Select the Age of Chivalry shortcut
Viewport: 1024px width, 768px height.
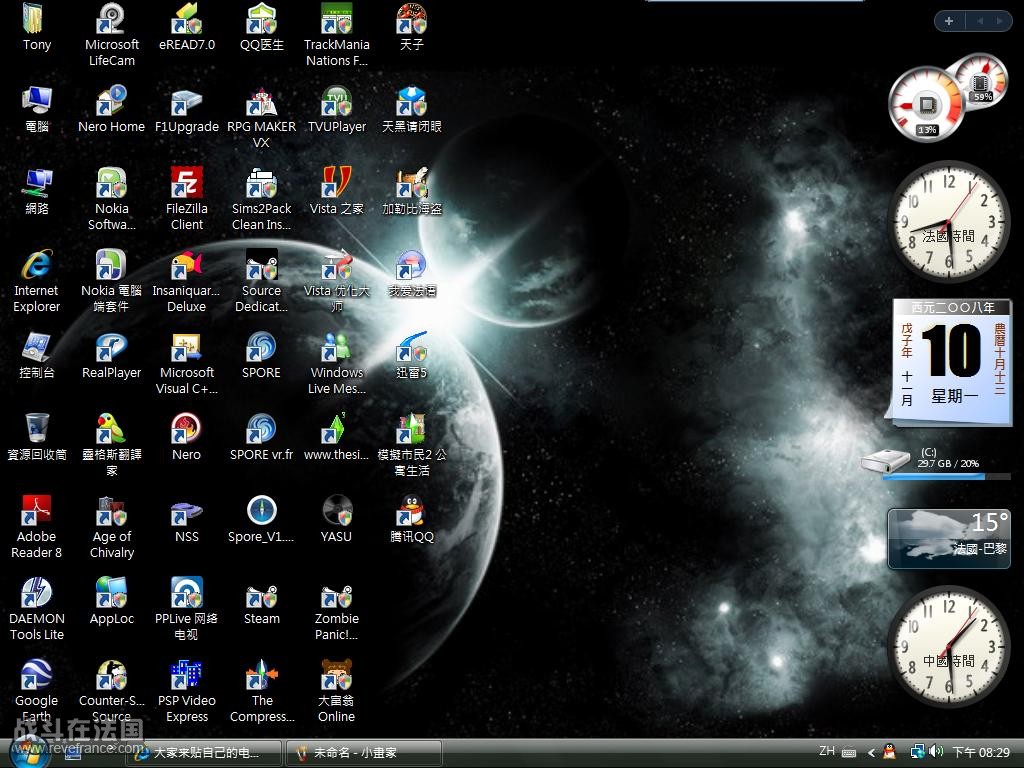(x=112, y=511)
